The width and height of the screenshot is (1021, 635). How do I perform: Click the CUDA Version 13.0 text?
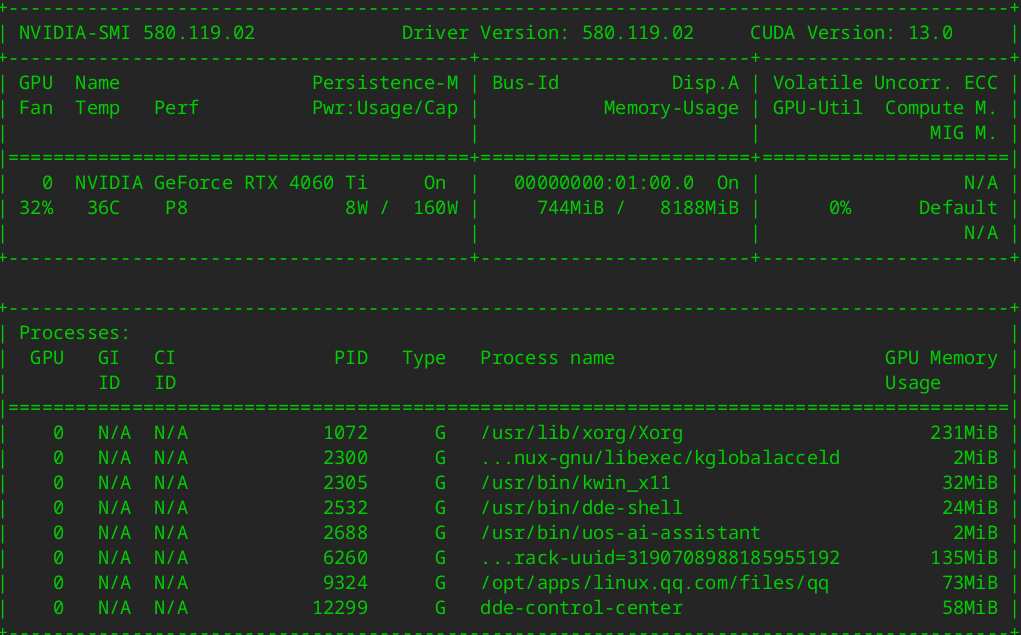(851, 33)
